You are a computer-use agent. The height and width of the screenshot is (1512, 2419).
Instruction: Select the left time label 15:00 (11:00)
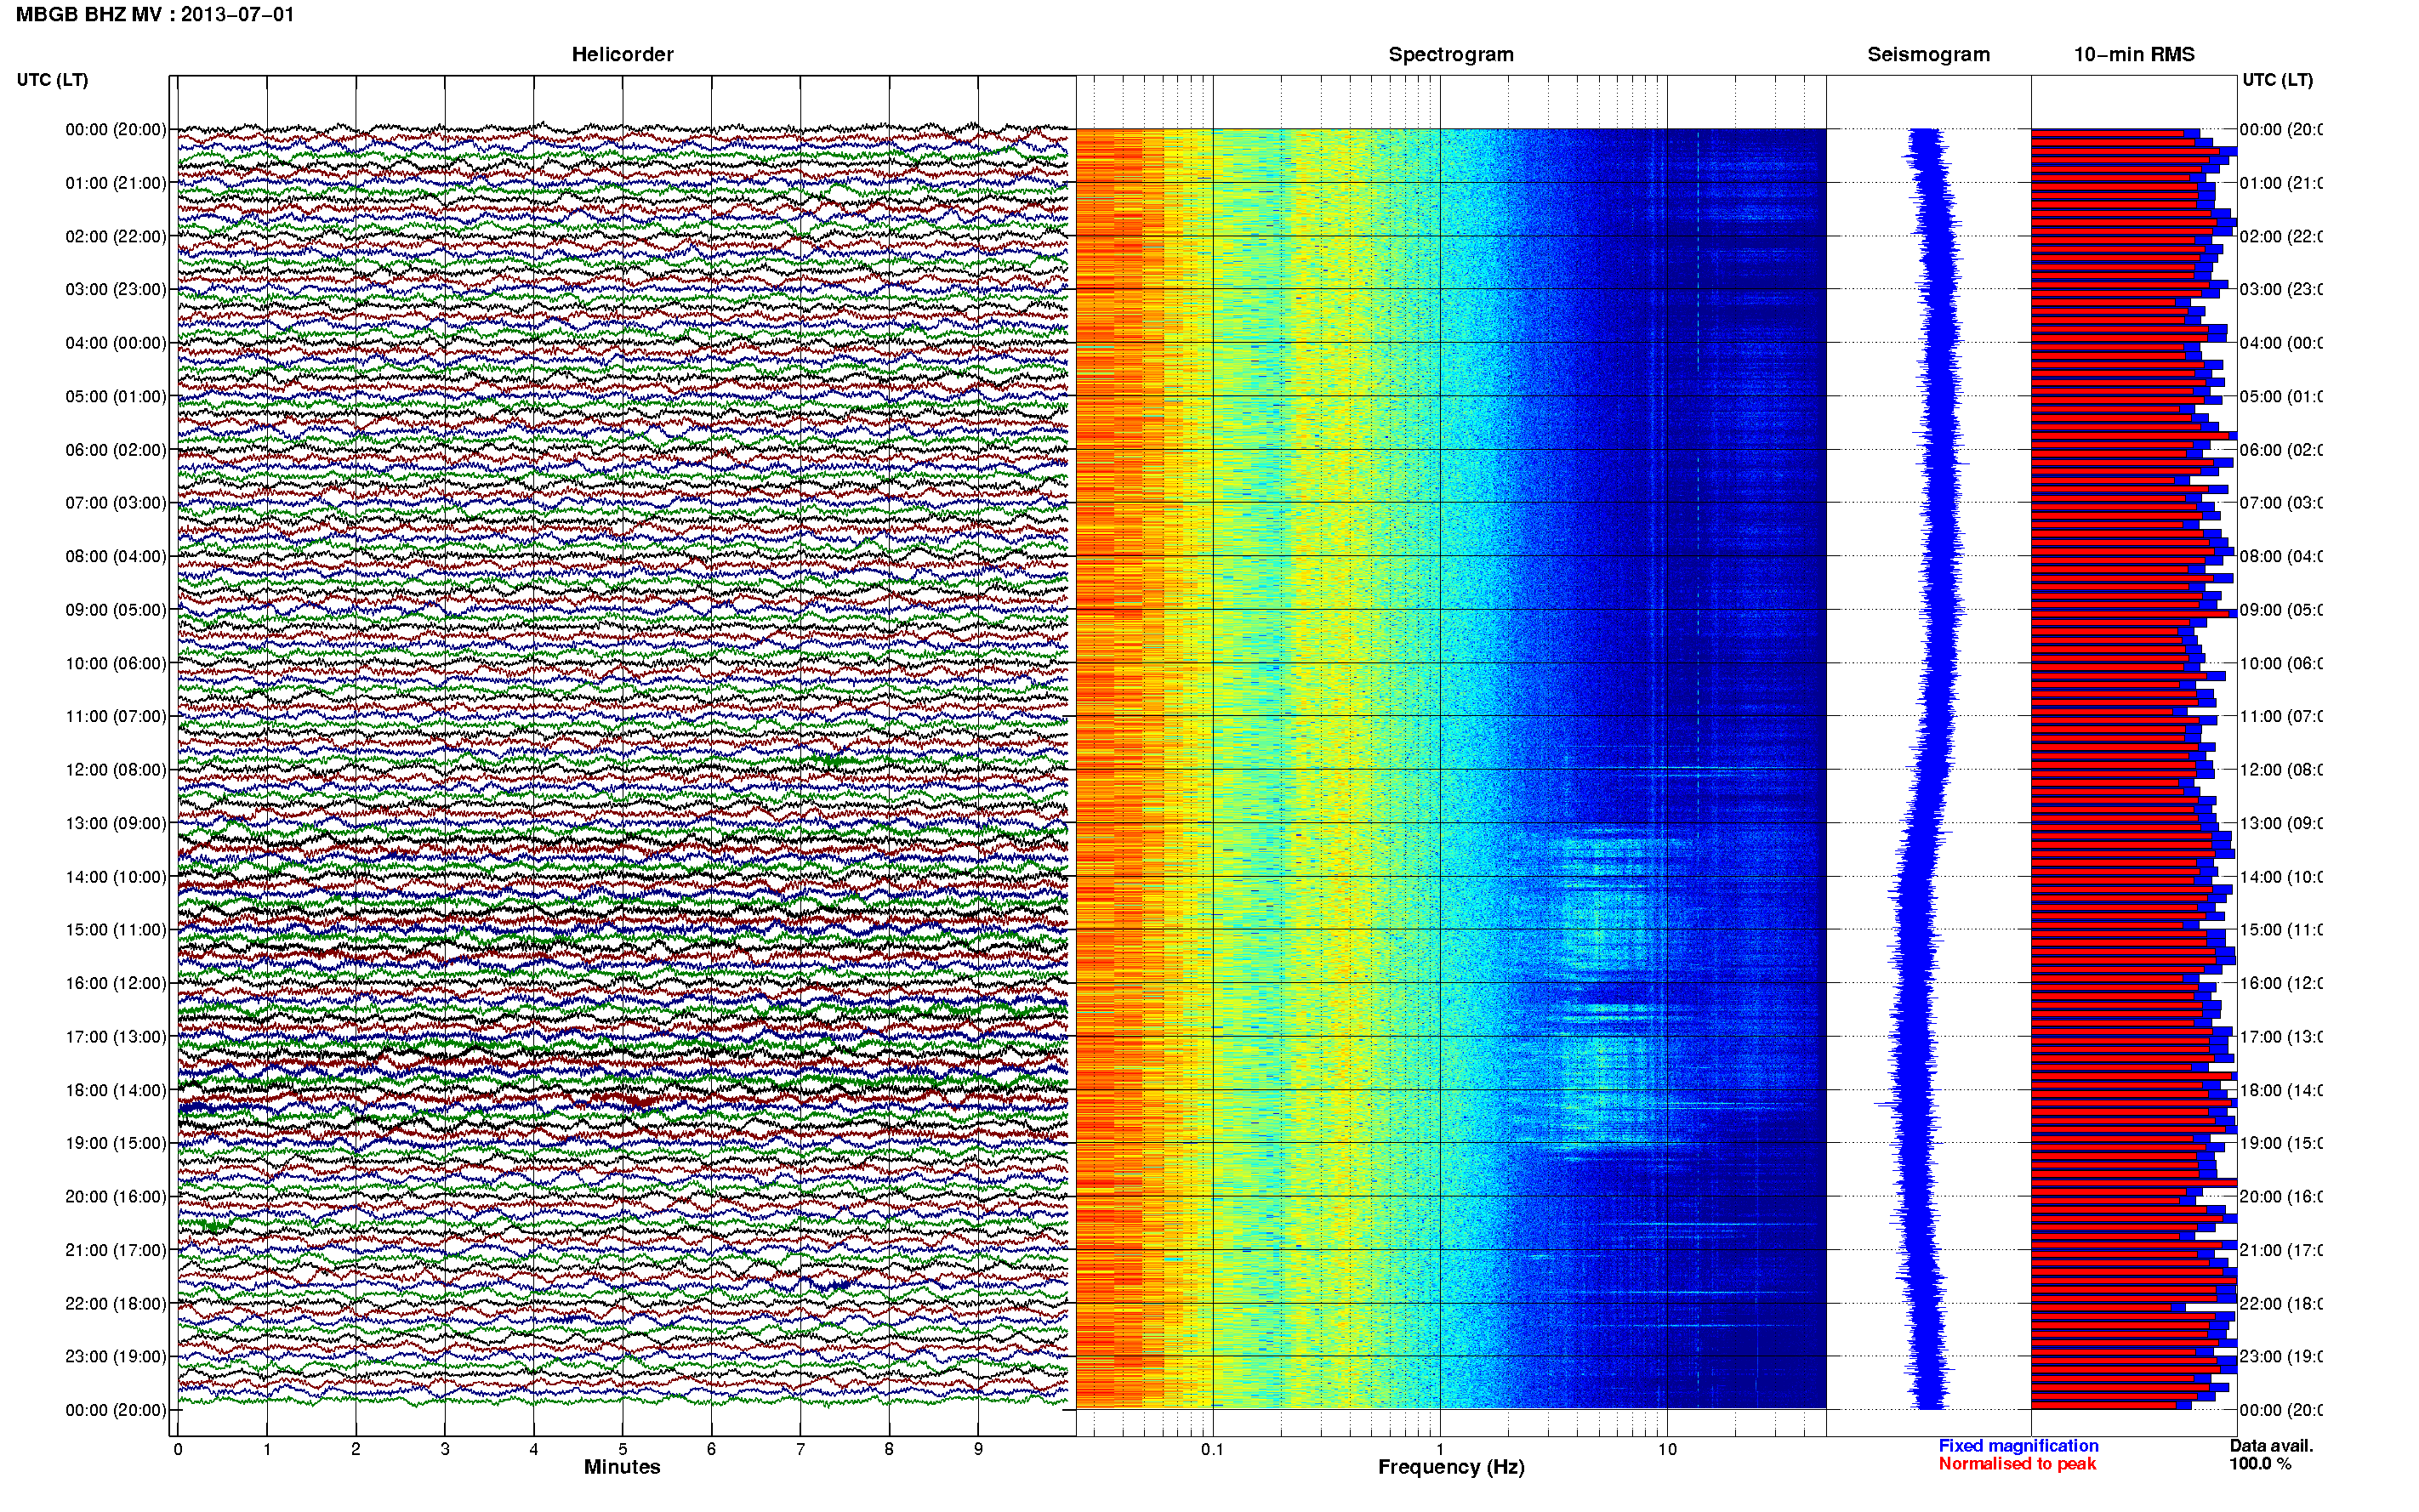(116, 929)
